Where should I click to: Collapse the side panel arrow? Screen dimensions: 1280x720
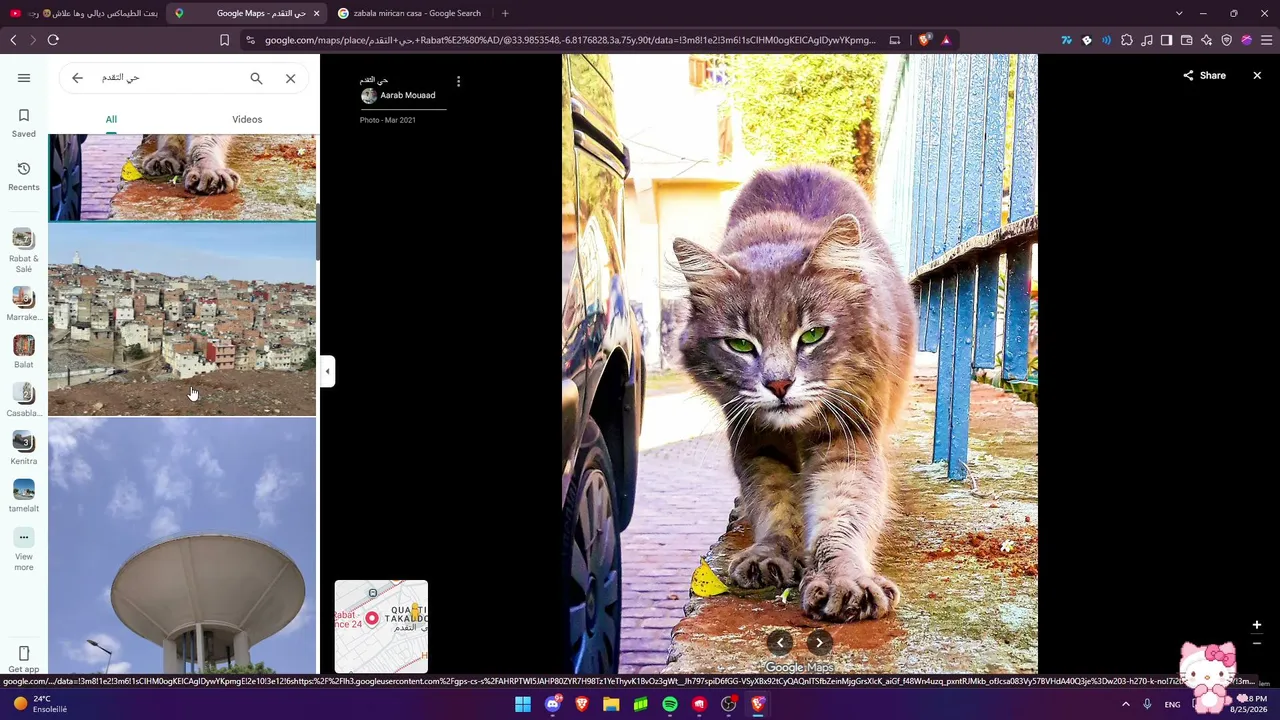tap(327, 371)
